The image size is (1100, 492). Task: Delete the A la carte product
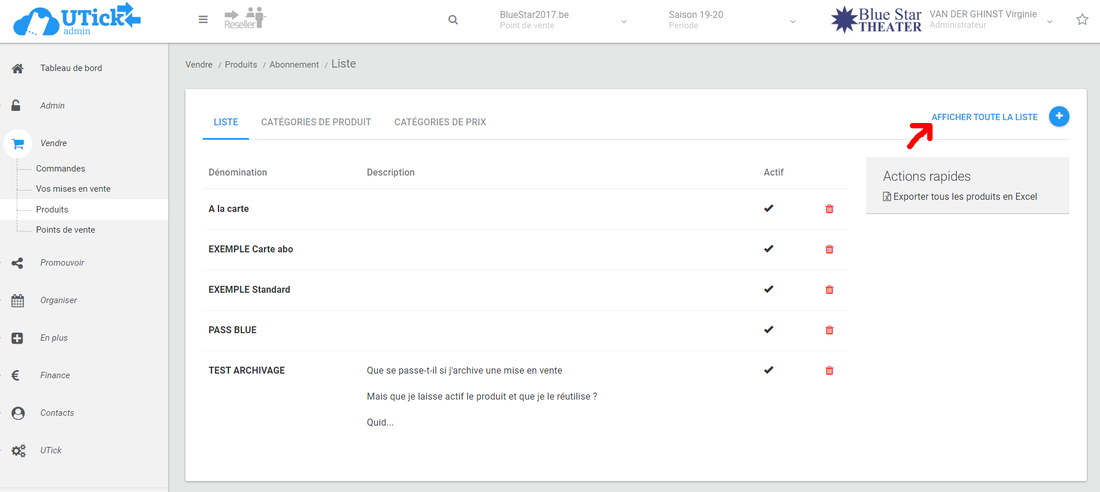pos(828,209)
